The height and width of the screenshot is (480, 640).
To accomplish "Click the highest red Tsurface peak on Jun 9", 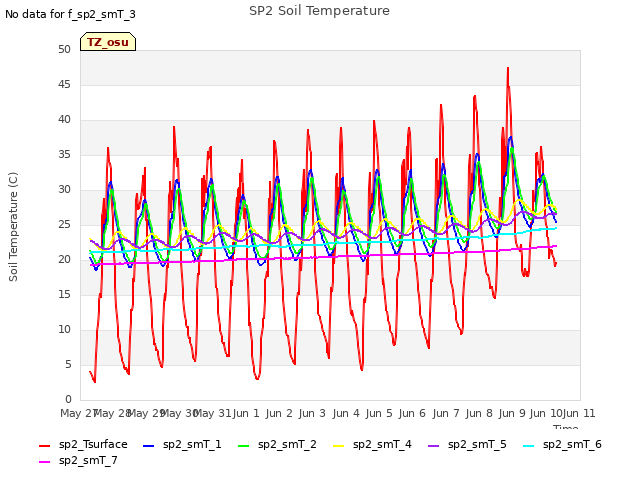I will [x=508, y=68].
